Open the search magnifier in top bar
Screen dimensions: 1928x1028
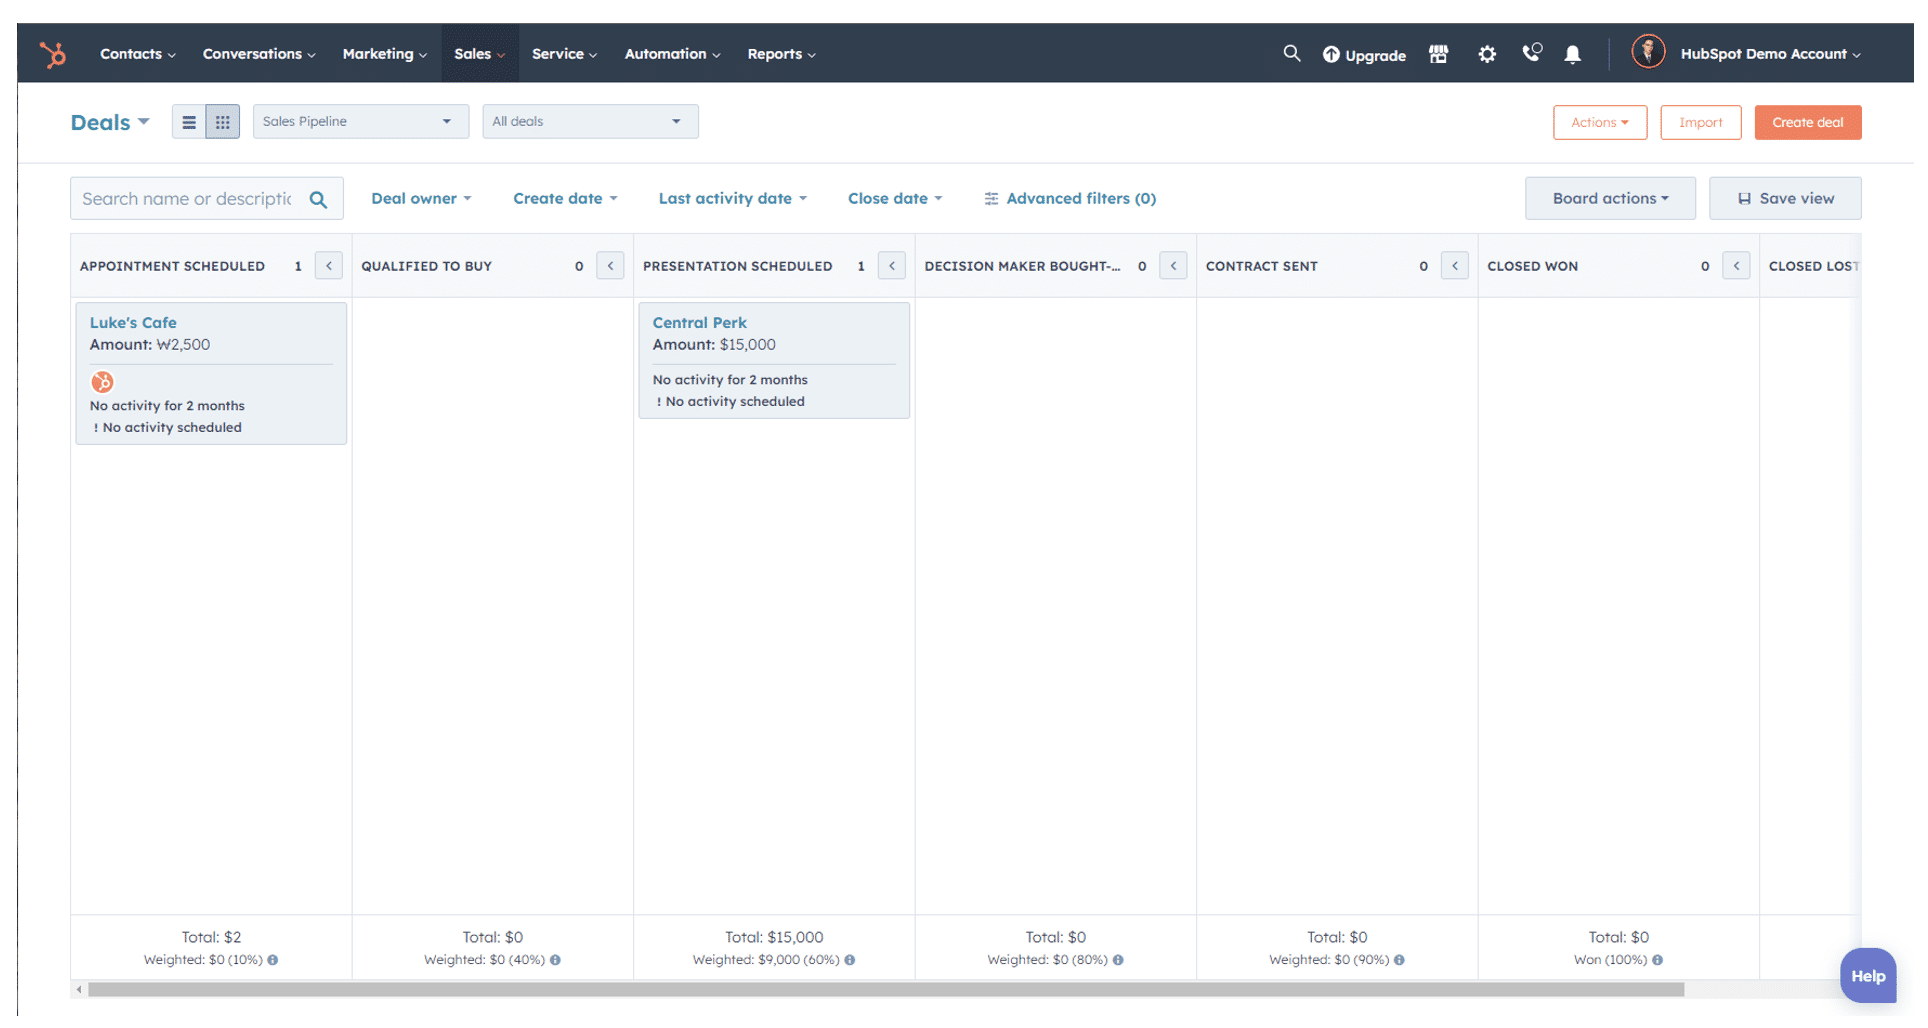pyautogui.click(x=1291, y=53)
